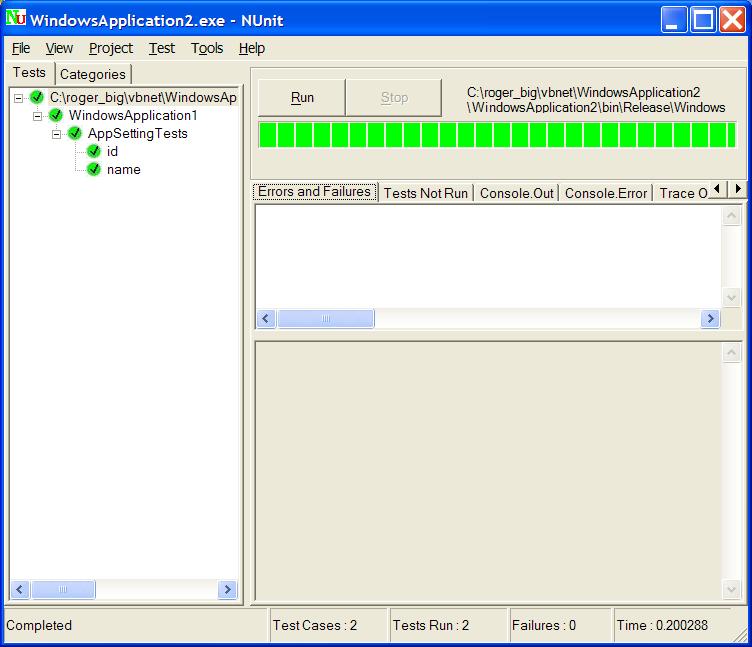Click the test tree horizontal scrollbar thumb
The height and width of the screenshot is (647, 752).
[63, 589]
